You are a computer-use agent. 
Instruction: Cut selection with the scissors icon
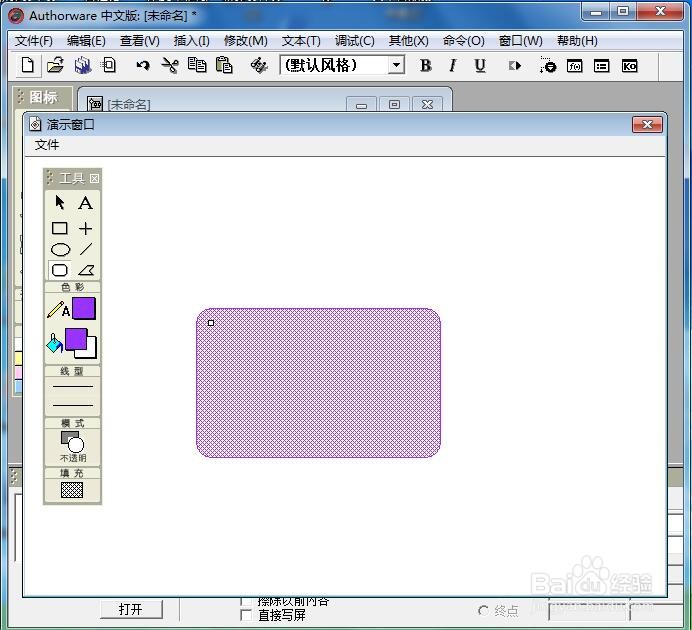pos(170,65)
